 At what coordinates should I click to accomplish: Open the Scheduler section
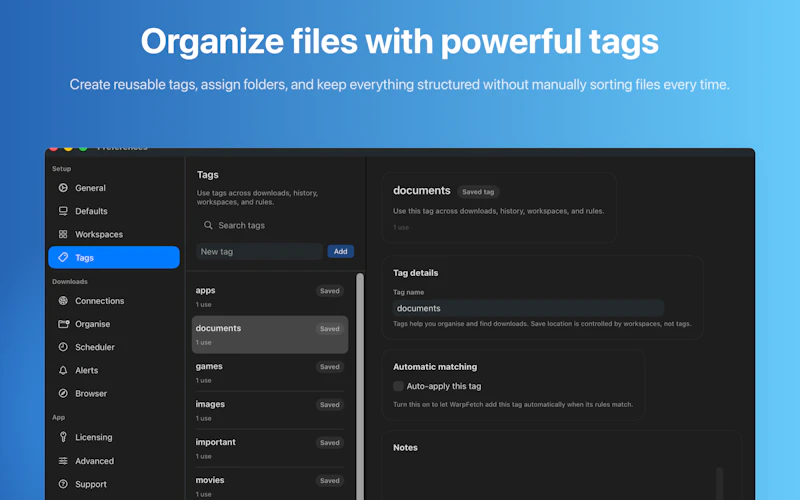[114, 347]
